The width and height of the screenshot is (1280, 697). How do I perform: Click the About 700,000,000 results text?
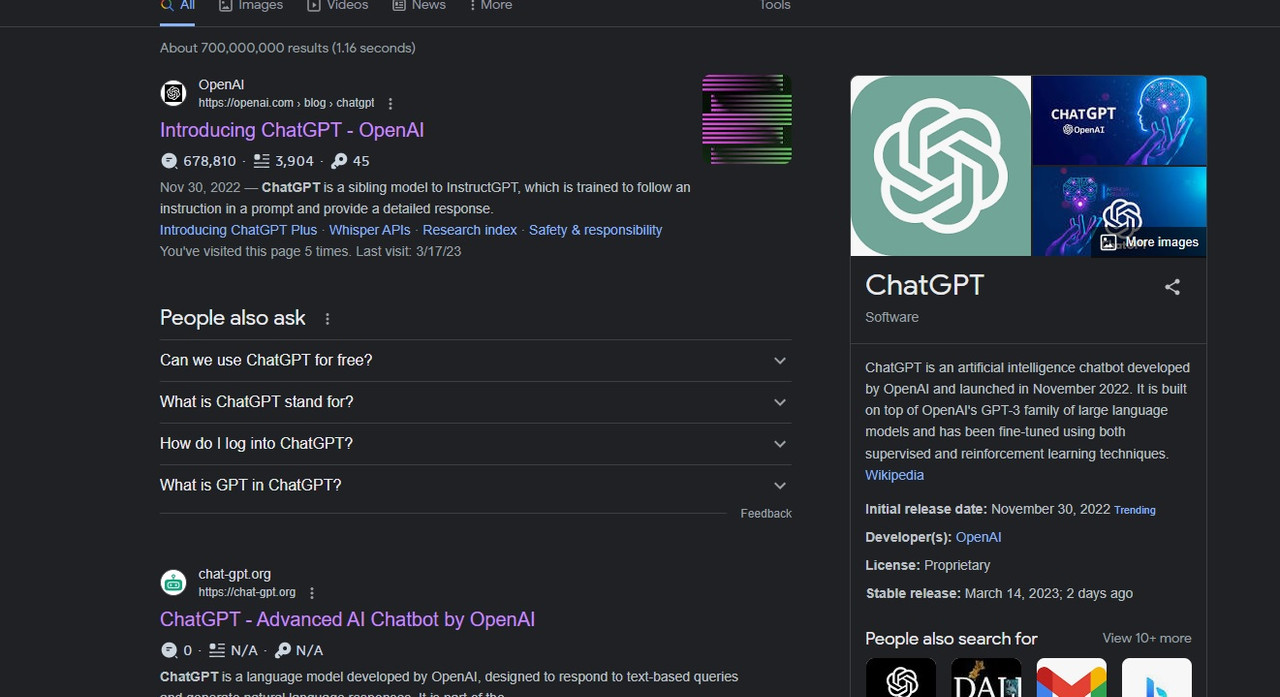[288, 48]
